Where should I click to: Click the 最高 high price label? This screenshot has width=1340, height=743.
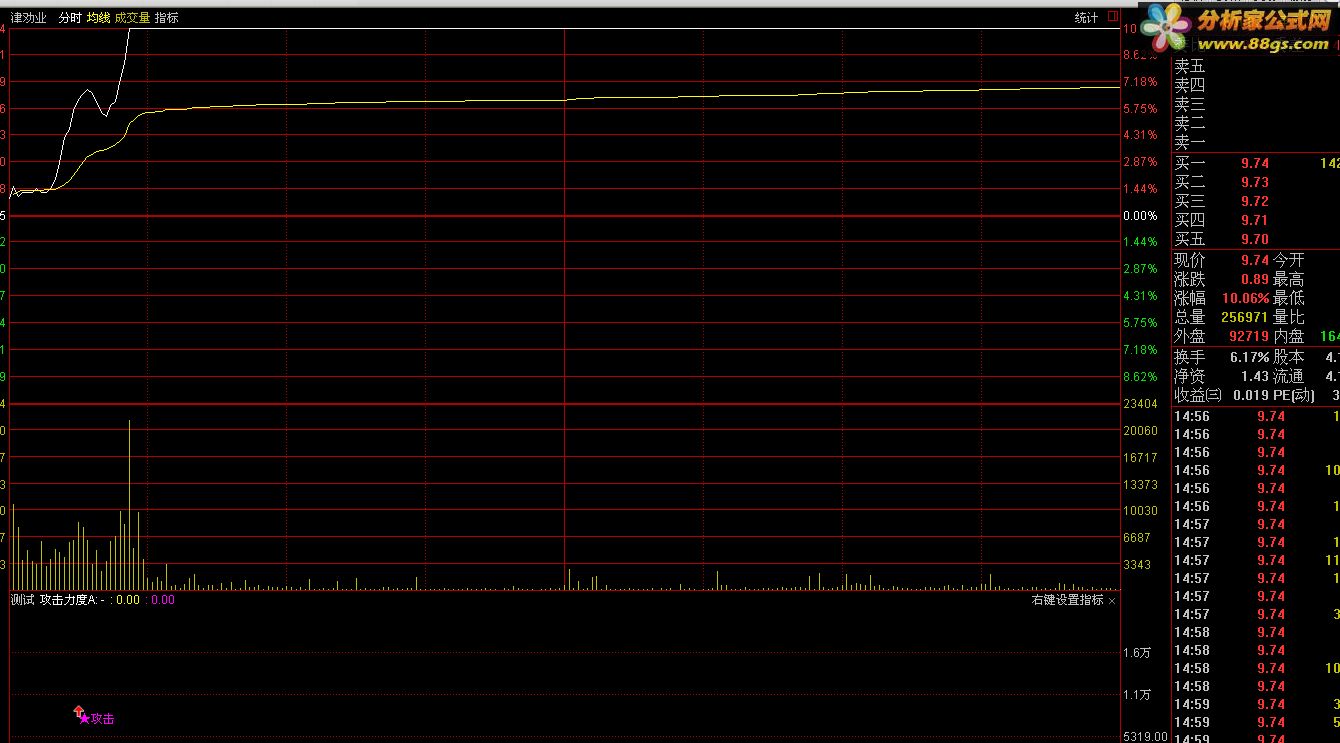[x=1289, y=279]
